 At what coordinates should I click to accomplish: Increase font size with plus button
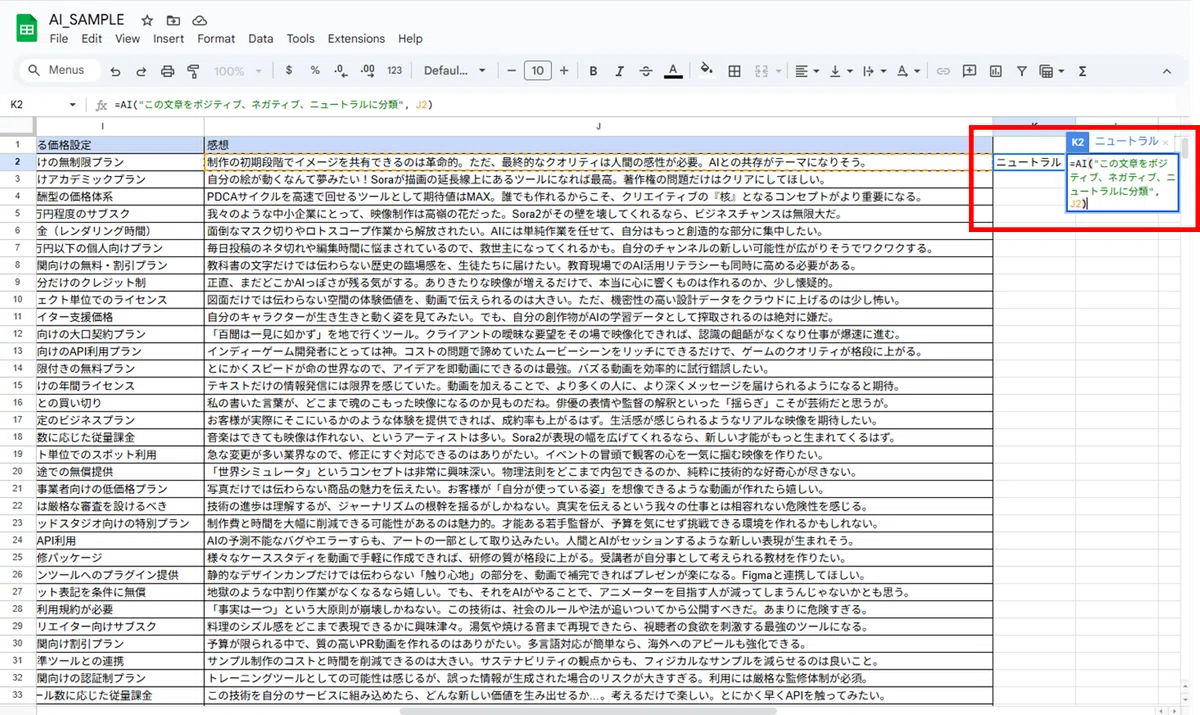pos(564,71)
